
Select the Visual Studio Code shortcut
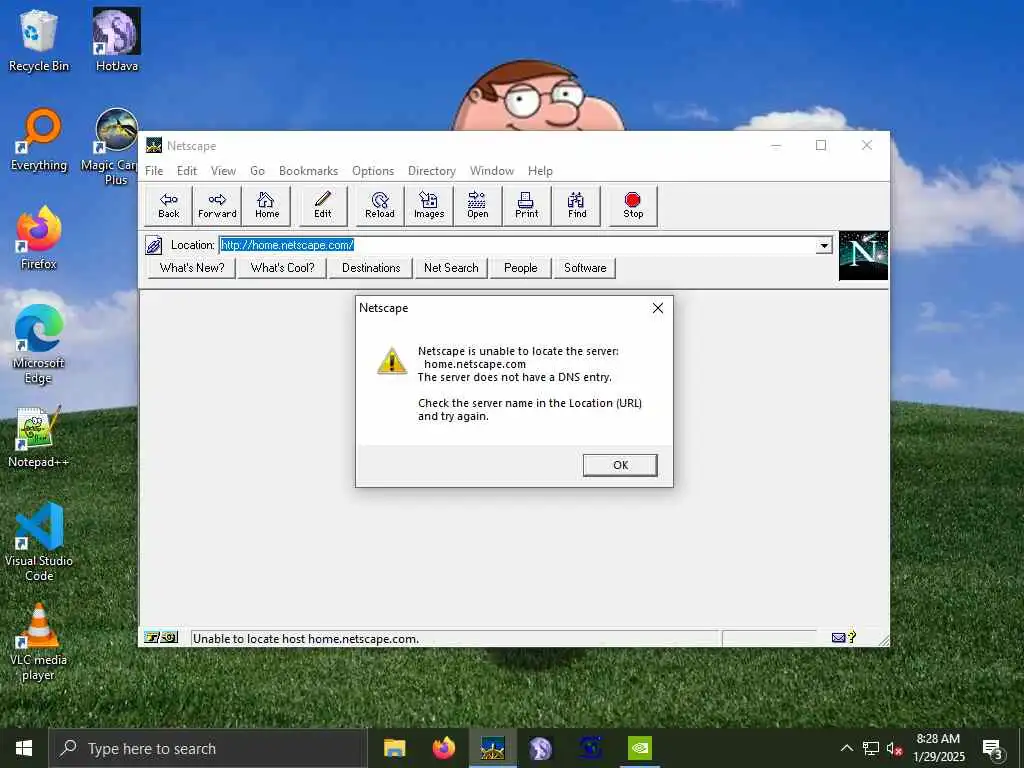[x=39, y=542]
